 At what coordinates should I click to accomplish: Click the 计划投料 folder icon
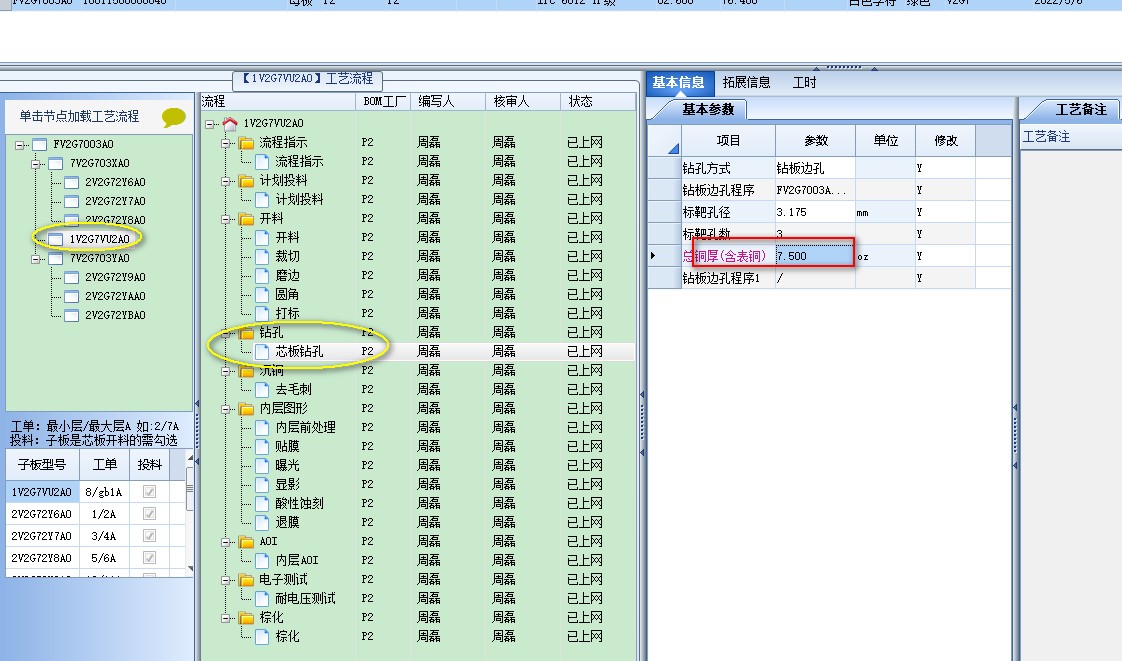(x=246, y=180)
